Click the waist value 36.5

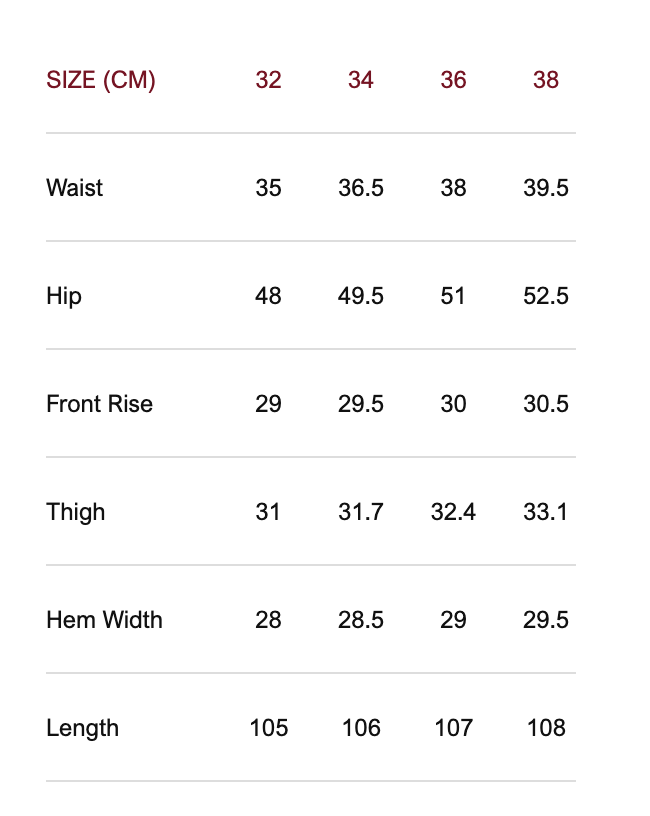coord(361,188)
